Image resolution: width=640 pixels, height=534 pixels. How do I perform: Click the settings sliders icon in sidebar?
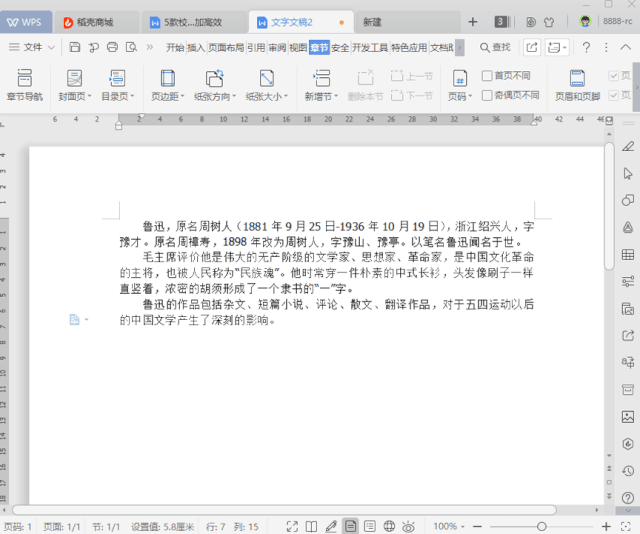[628, 281]
